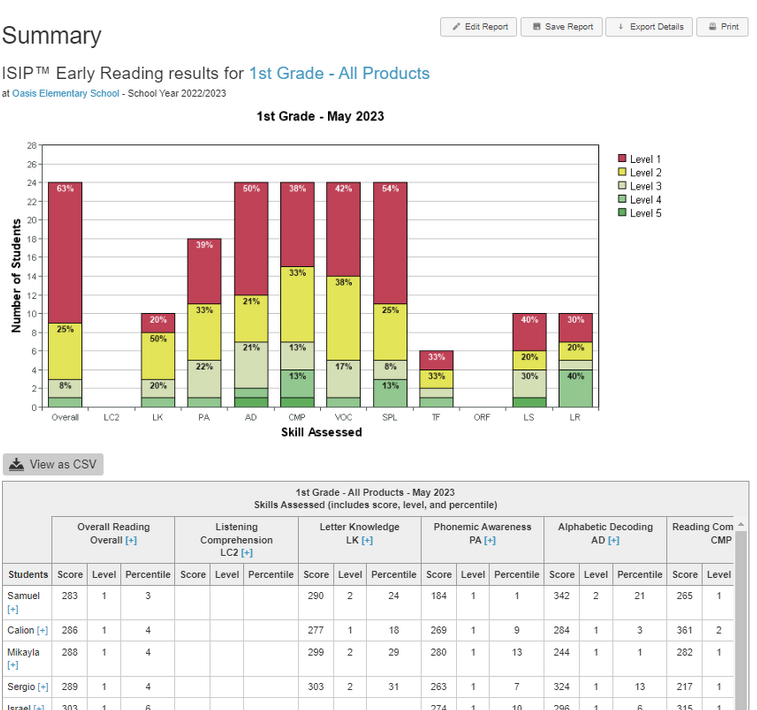Screen dimensions: 757x710
Task: Open the Oasis Elementary School link
Action: pos(66,94)
